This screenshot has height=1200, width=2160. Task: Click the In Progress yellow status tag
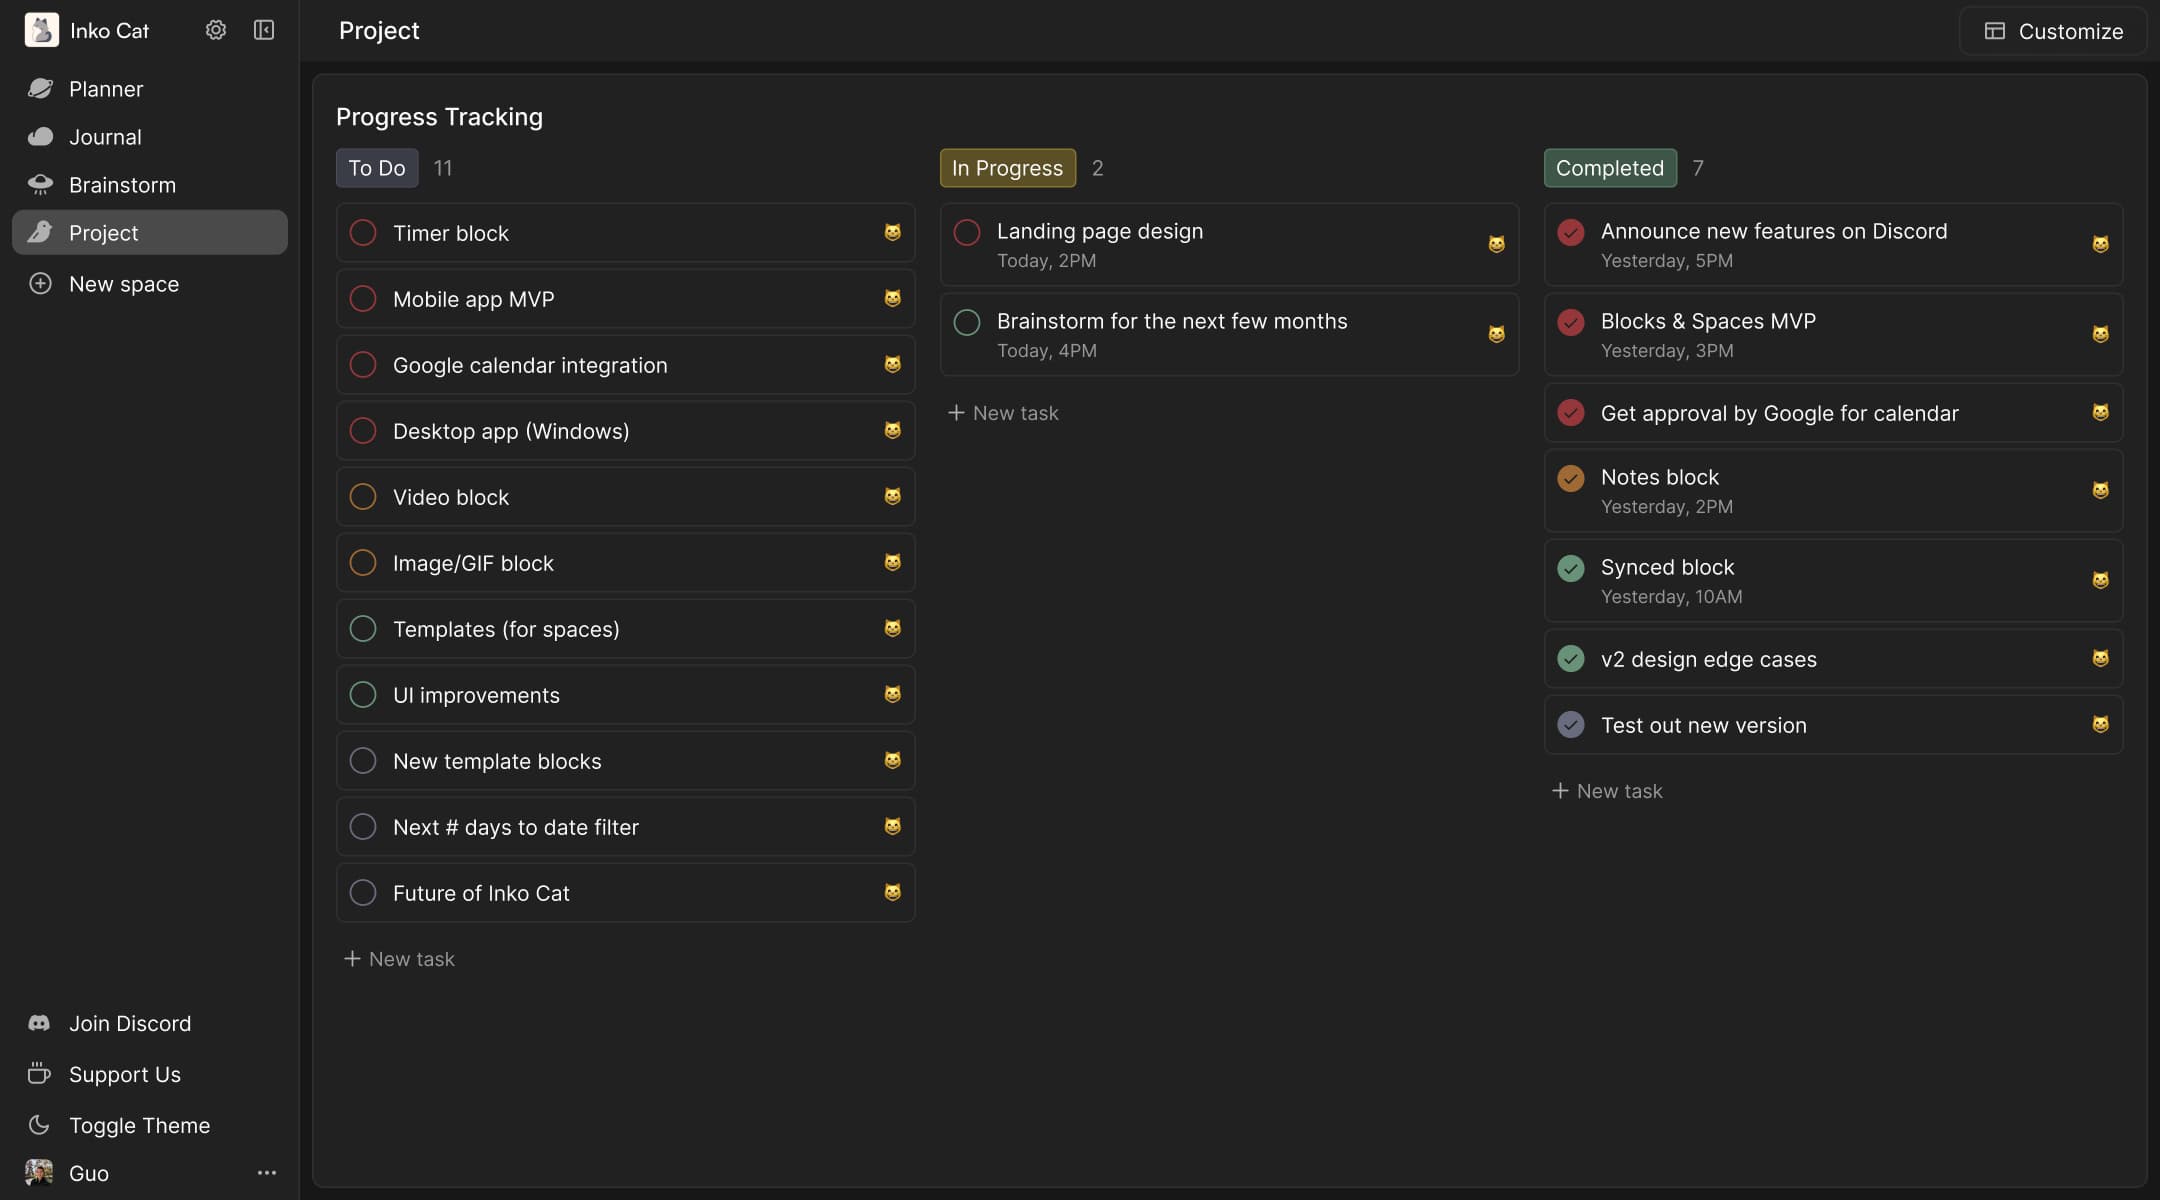pos(1007,168)
